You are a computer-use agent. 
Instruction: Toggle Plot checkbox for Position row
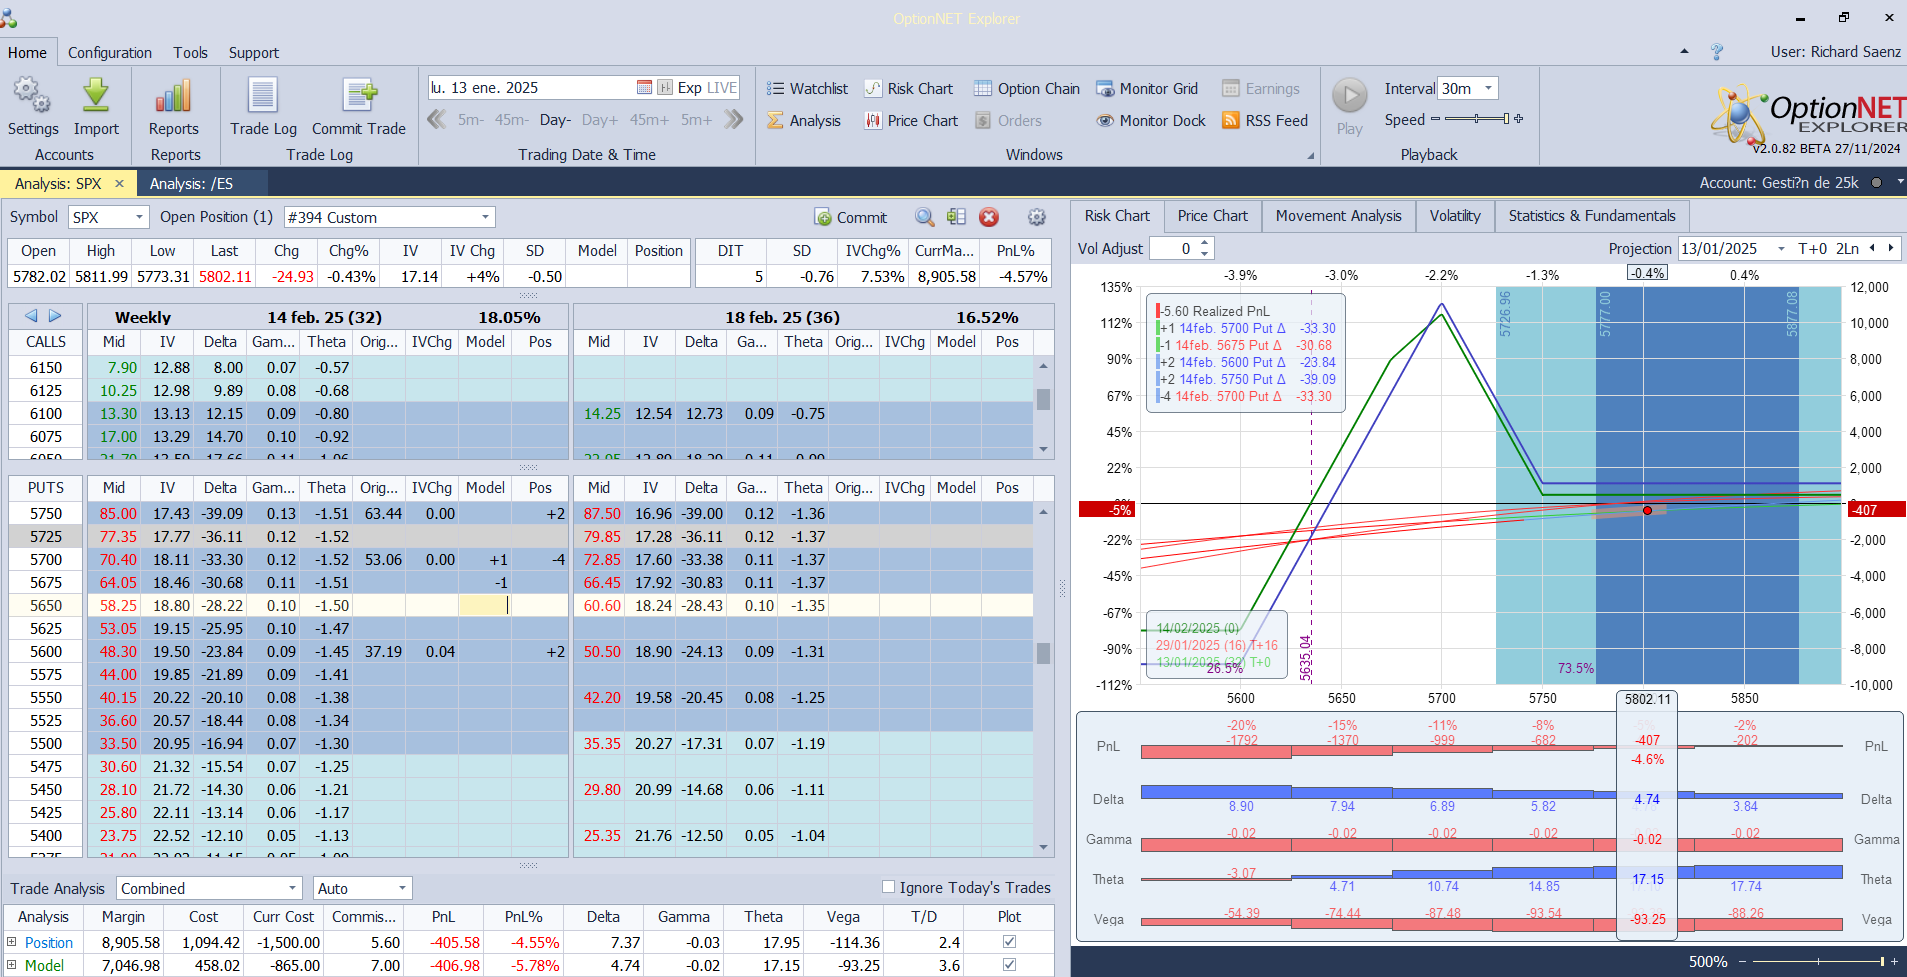[x=1009, y=942]
